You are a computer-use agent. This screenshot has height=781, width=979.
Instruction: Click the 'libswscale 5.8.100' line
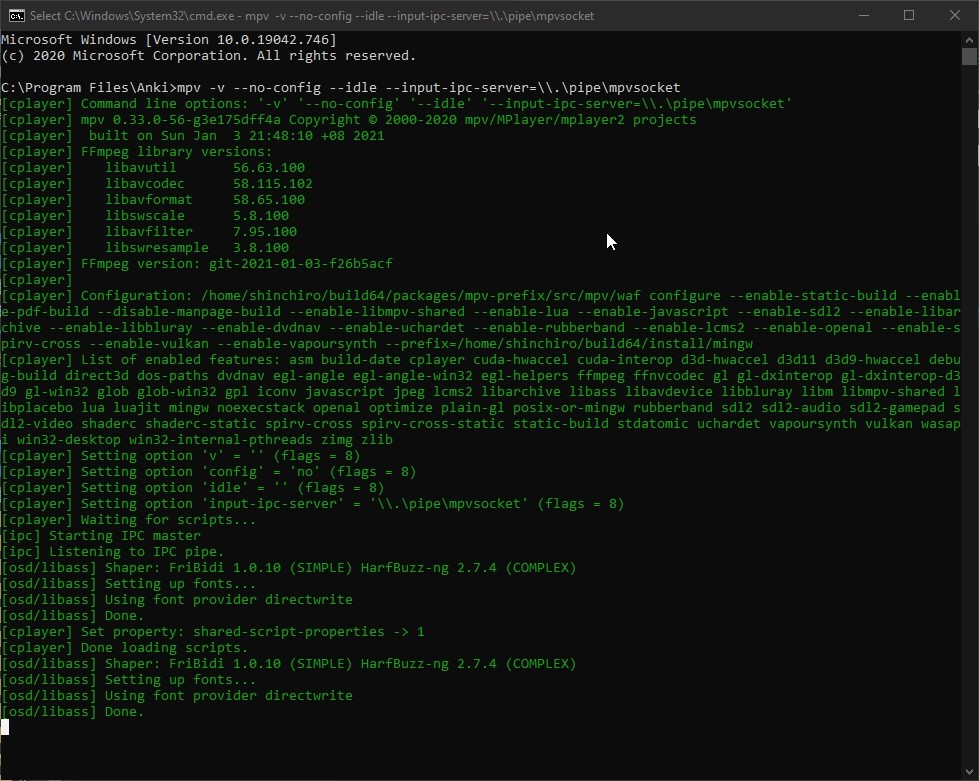click(x=145, y=215)
